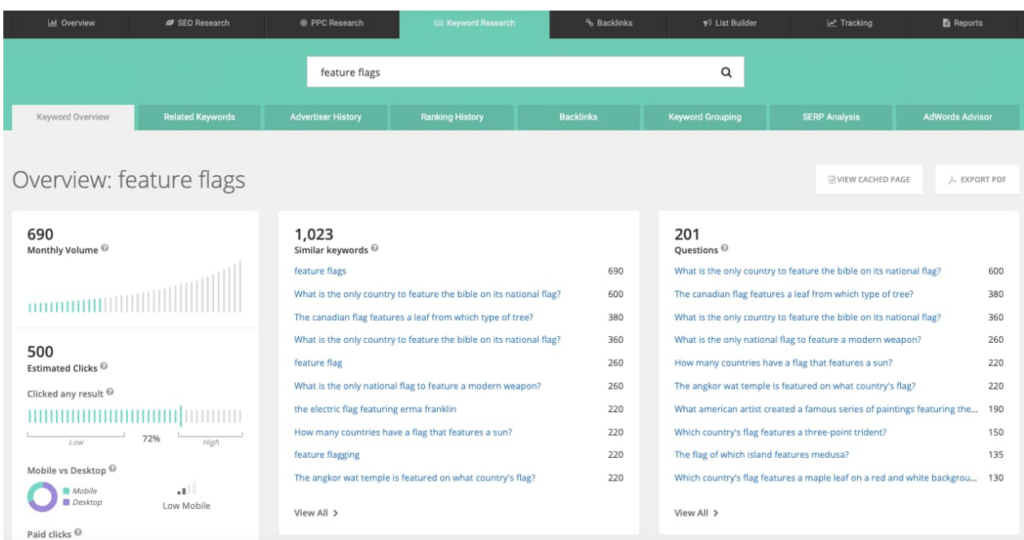
Task: Switch to Ranking History sub-tab
Action: (452, 118)
